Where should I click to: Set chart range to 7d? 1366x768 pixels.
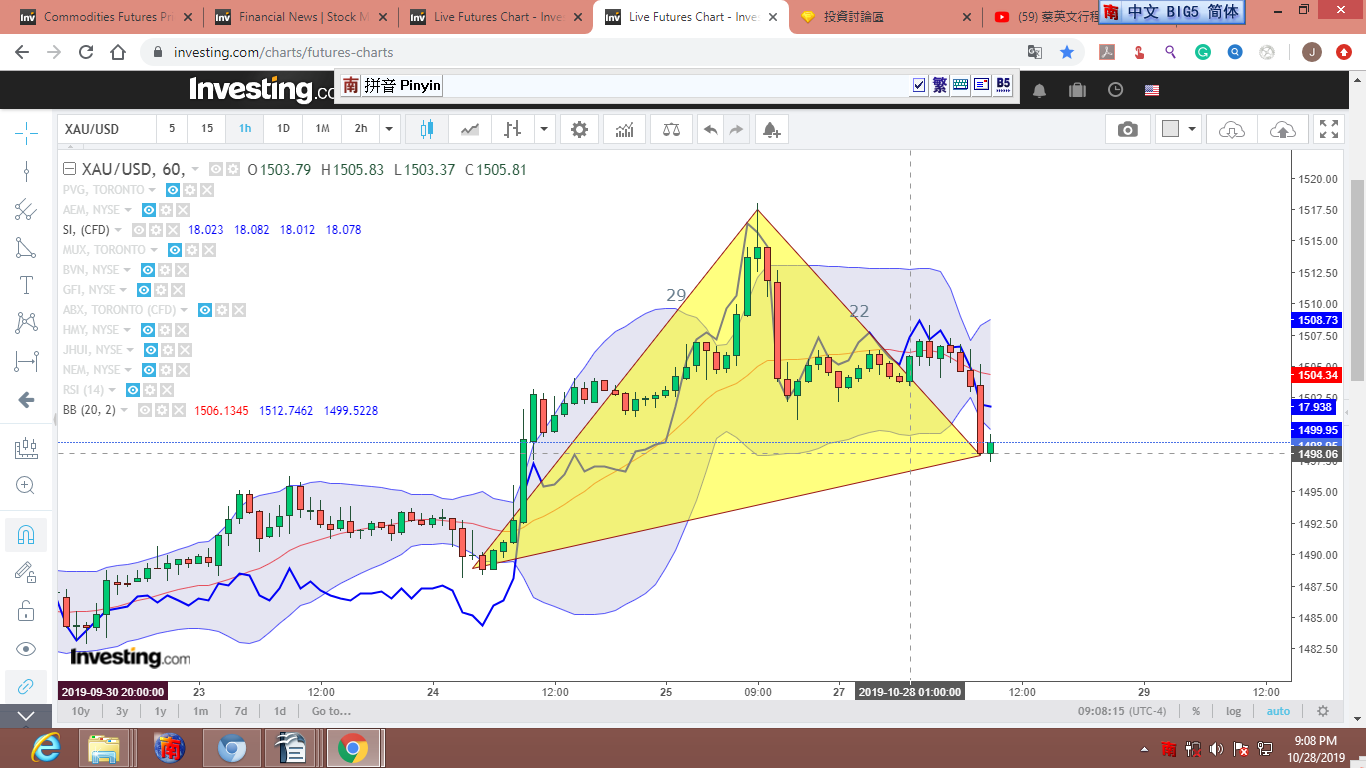click(x=240, y=711)
